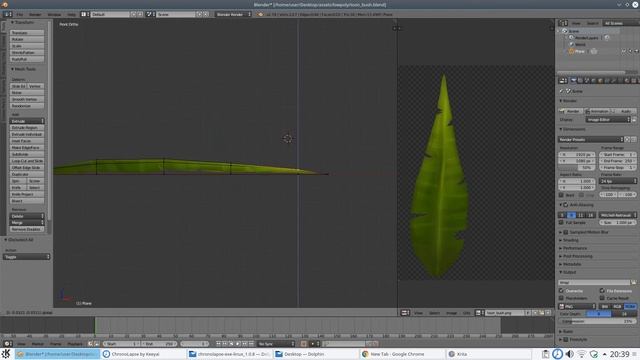Click the output path folder browse icon
Image resolution: width=640 pixels, height=360 pixels.
(633, 282)
